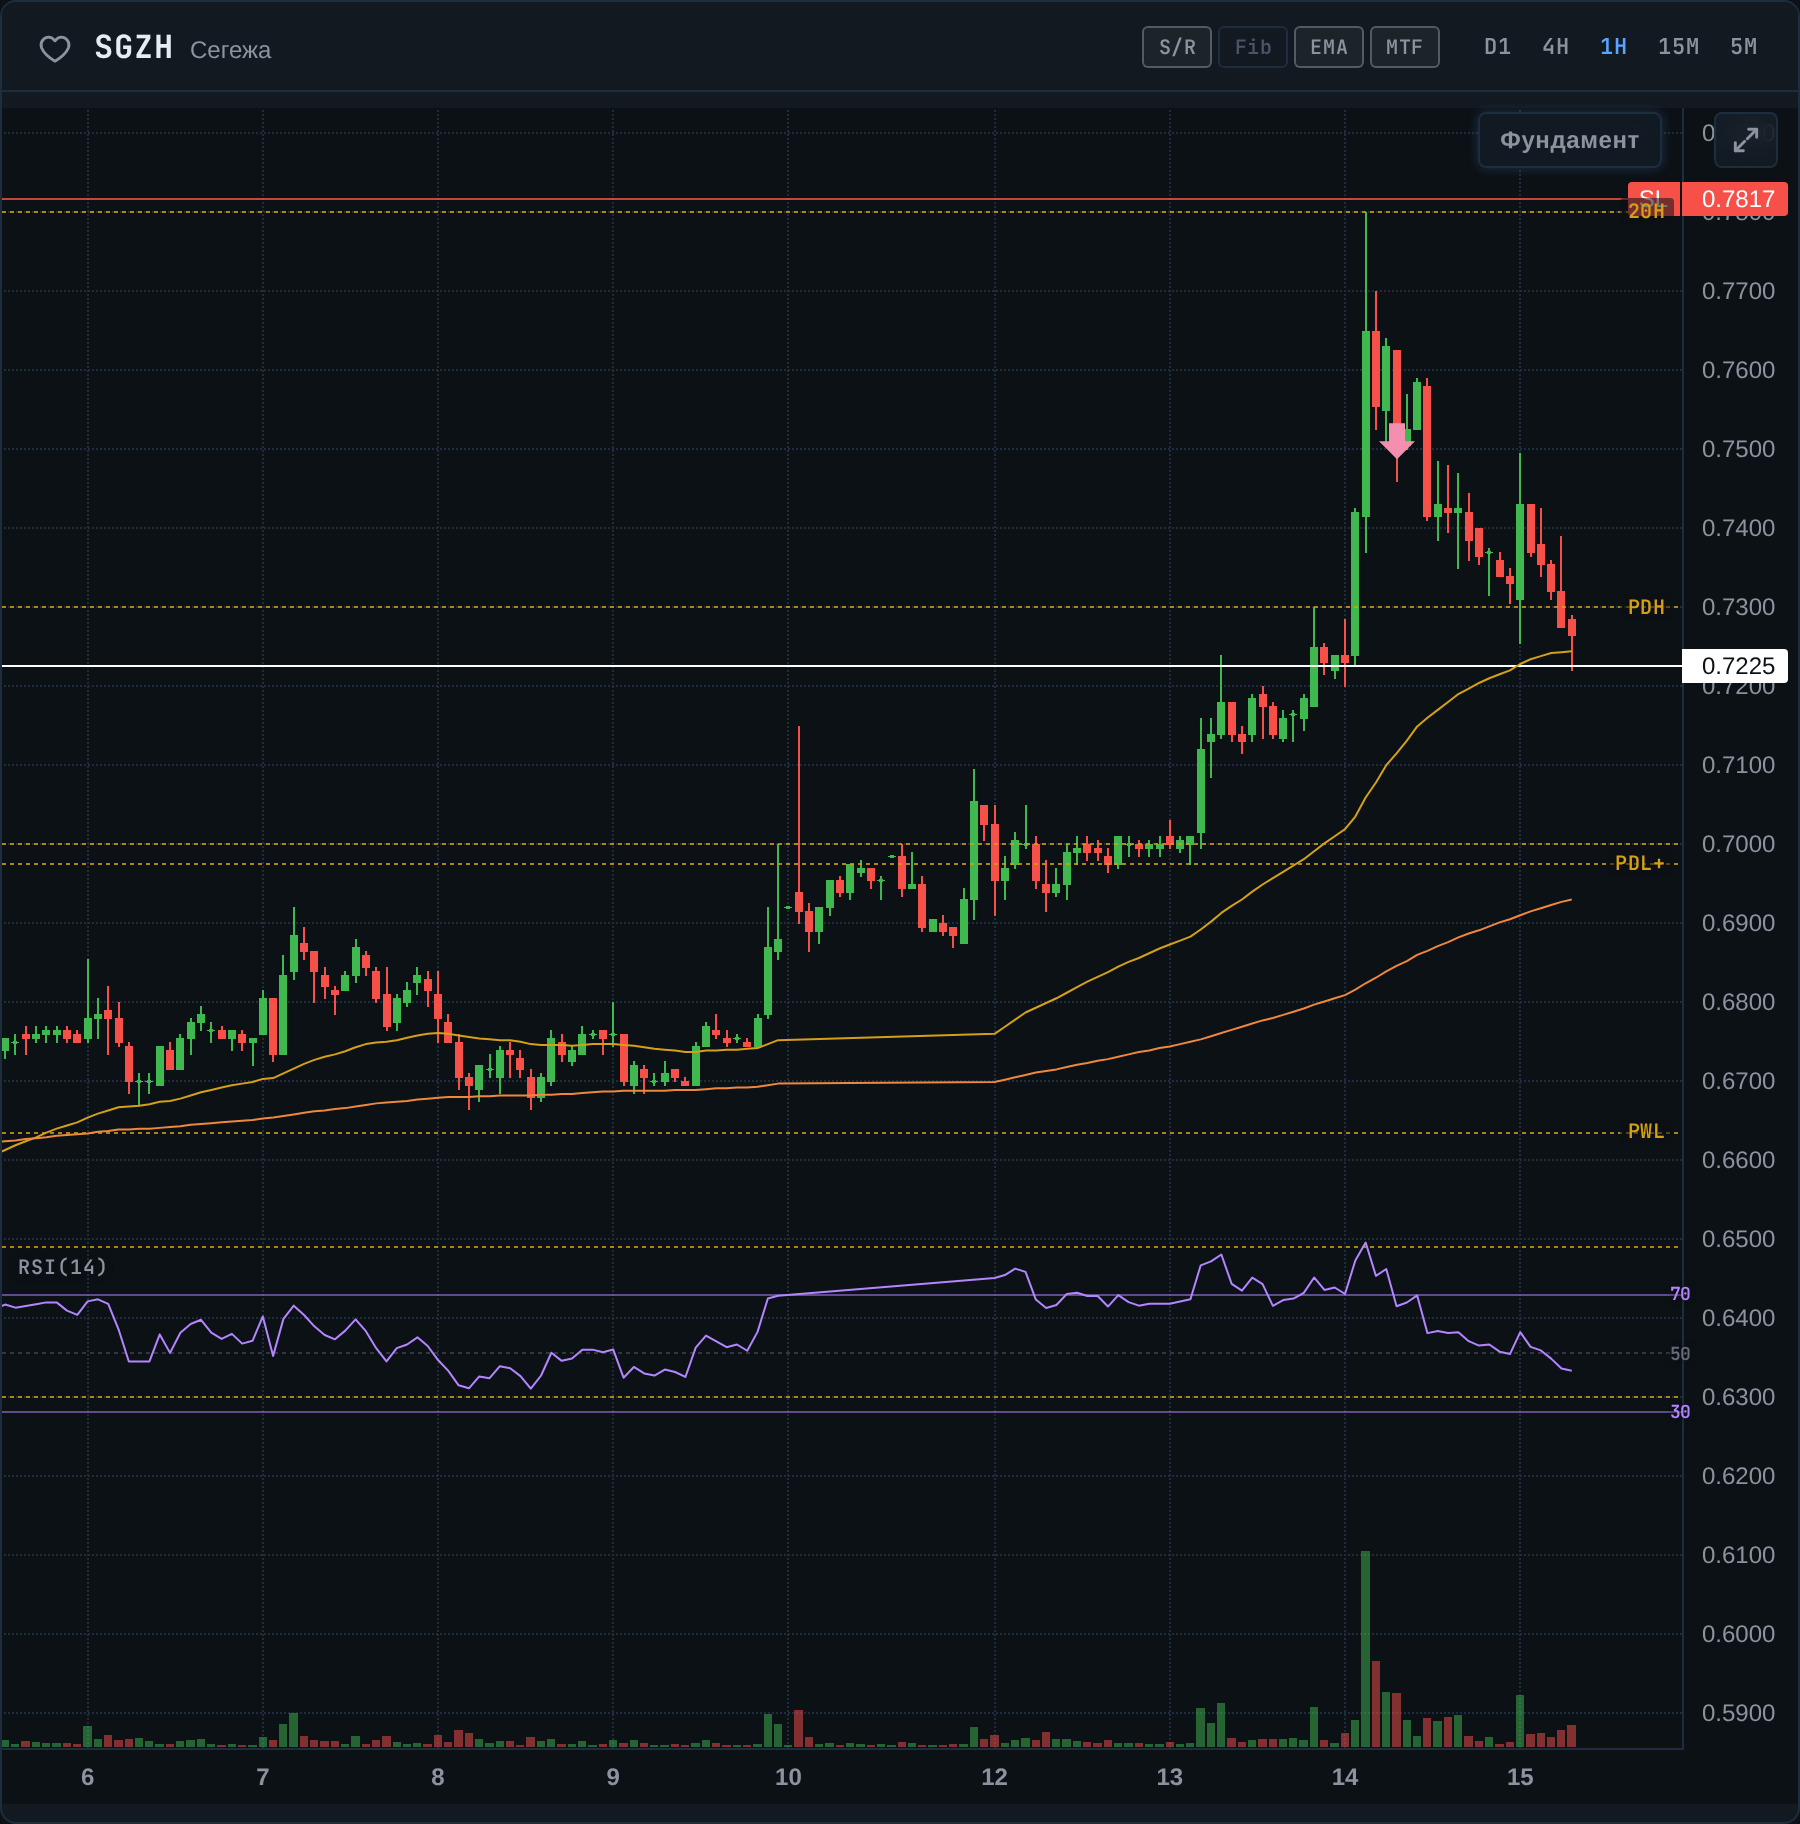Toggle MTF overlay
The width and height of the screenshot is (1800, 1824).
coord(1405,47)
